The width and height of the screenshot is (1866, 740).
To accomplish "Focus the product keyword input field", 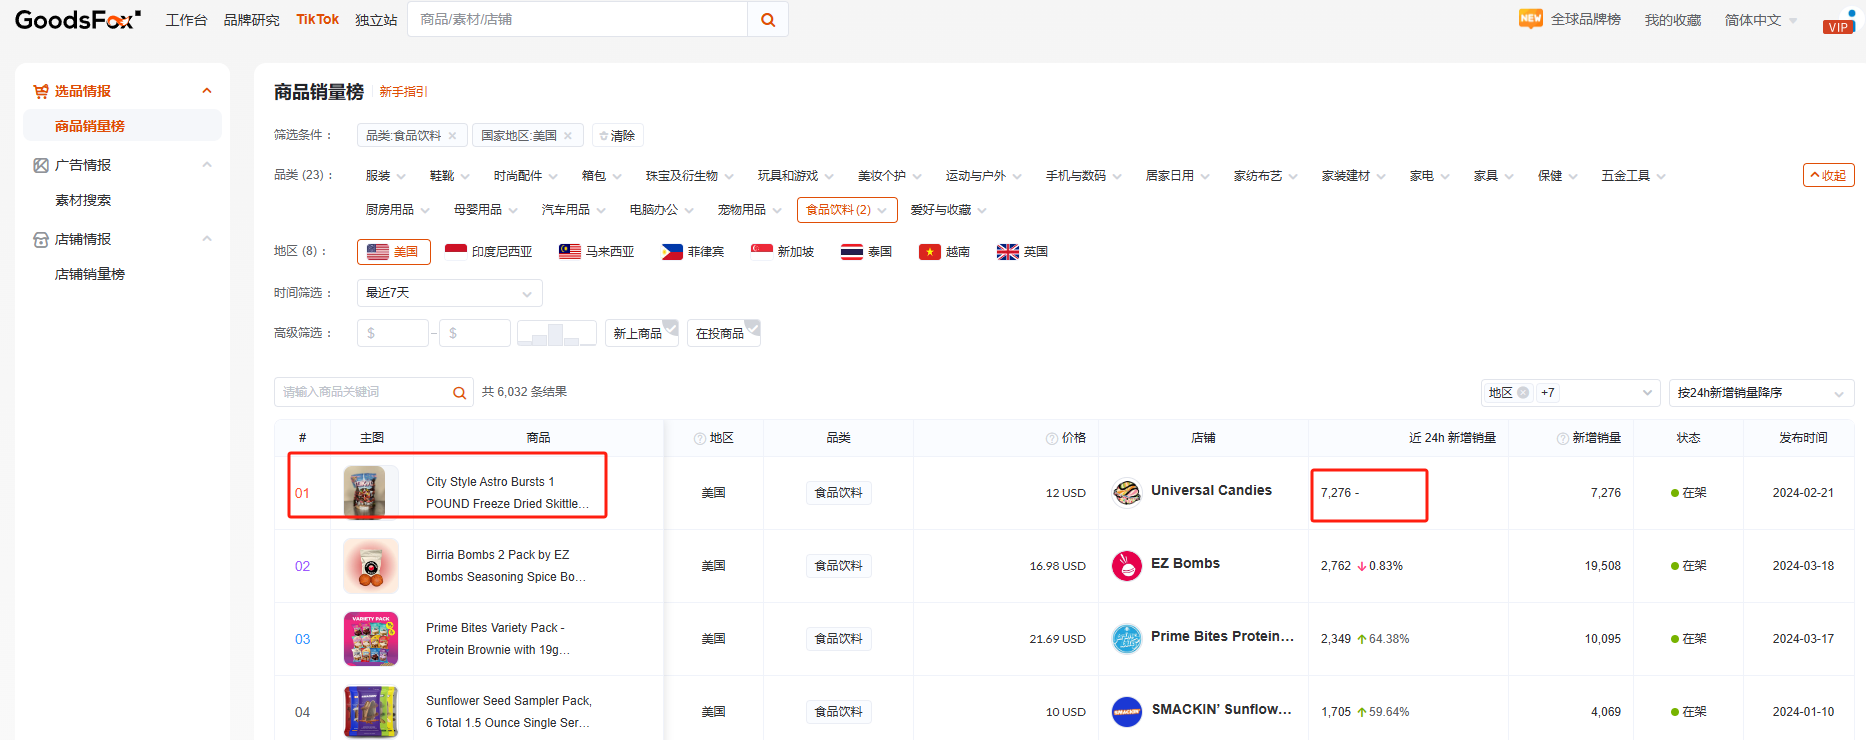I will pyautogui.click(x=363, y=393).
